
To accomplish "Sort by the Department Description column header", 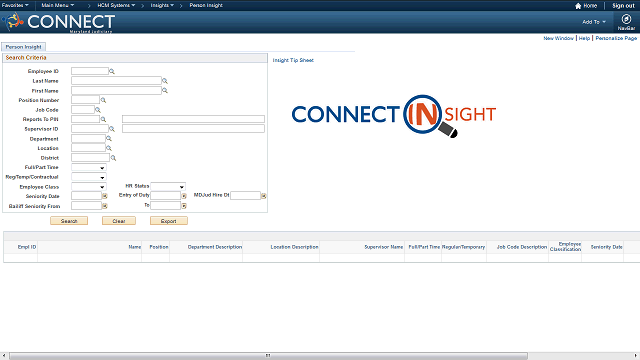I will tap(215, 247).
